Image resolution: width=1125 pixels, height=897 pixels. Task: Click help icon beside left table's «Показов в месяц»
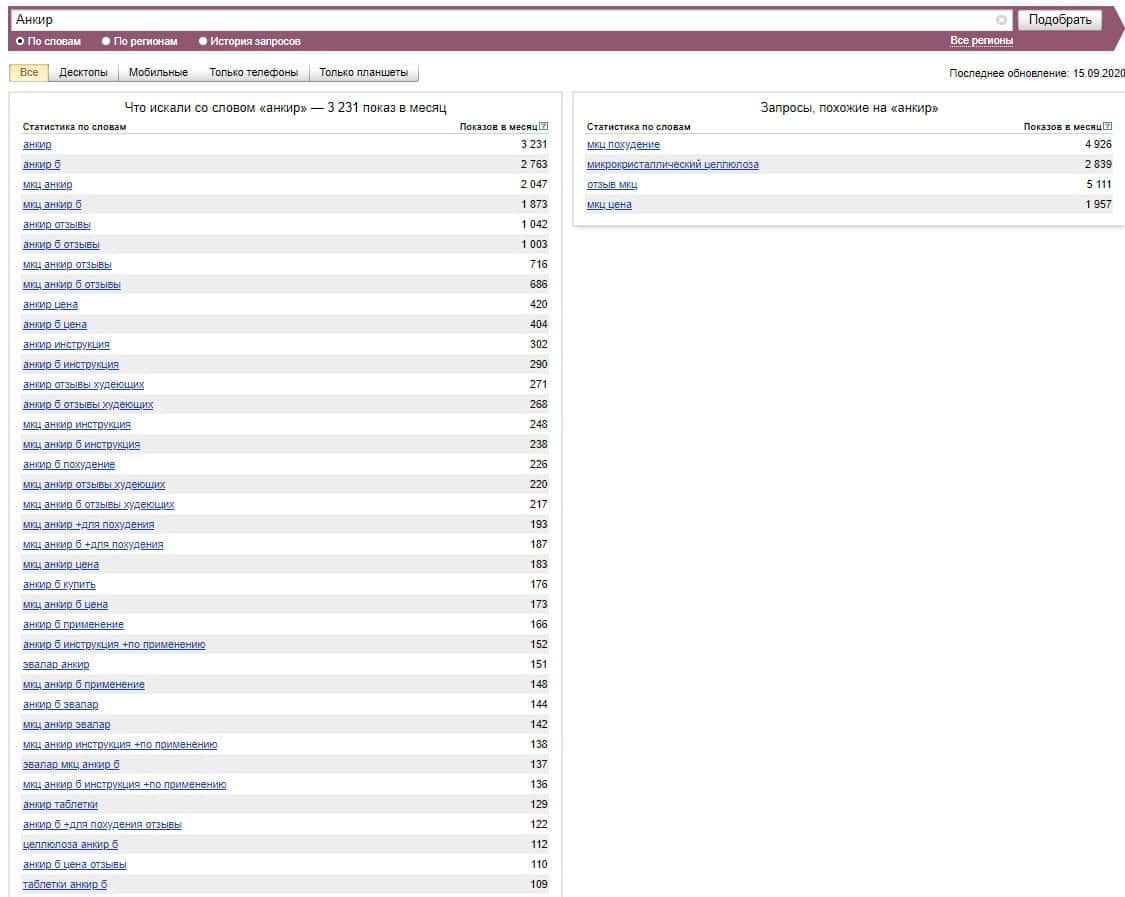point(543,127)
